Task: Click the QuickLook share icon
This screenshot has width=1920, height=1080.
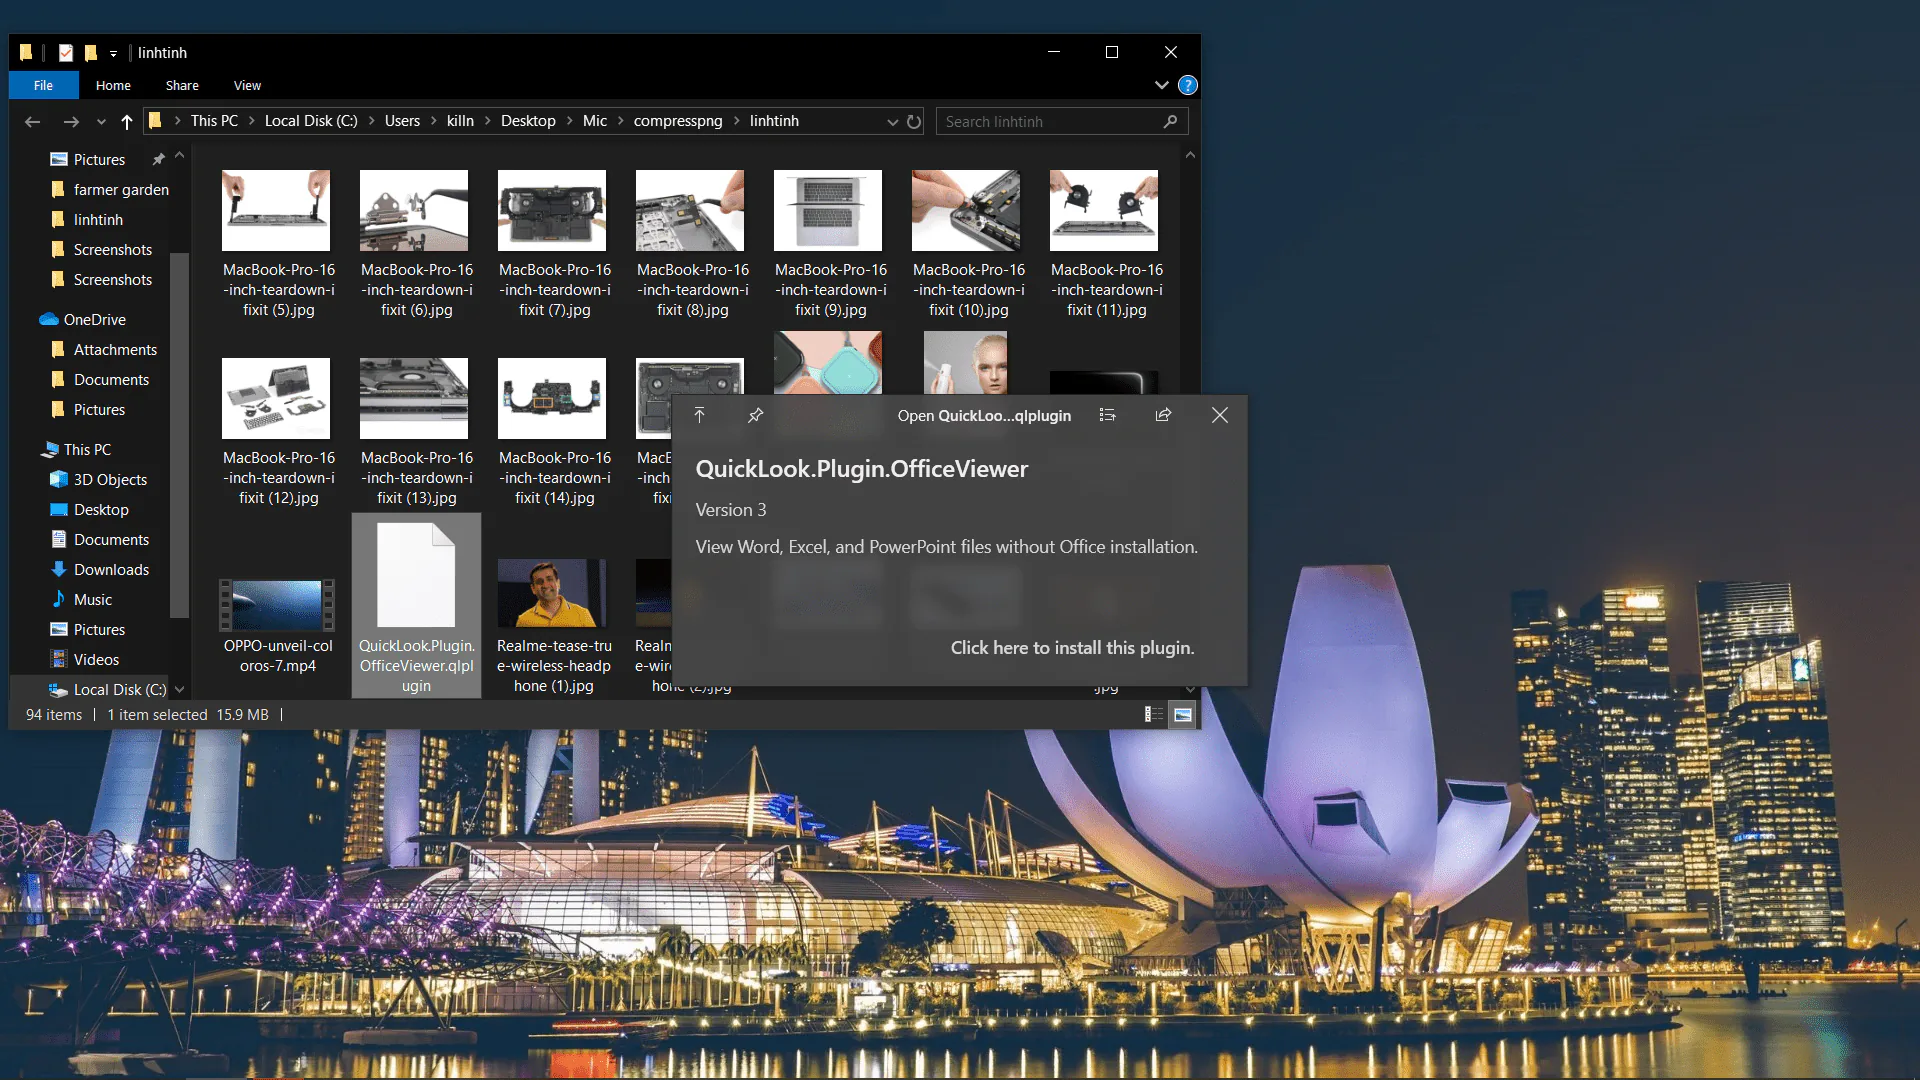Action: pos(1163,415)
